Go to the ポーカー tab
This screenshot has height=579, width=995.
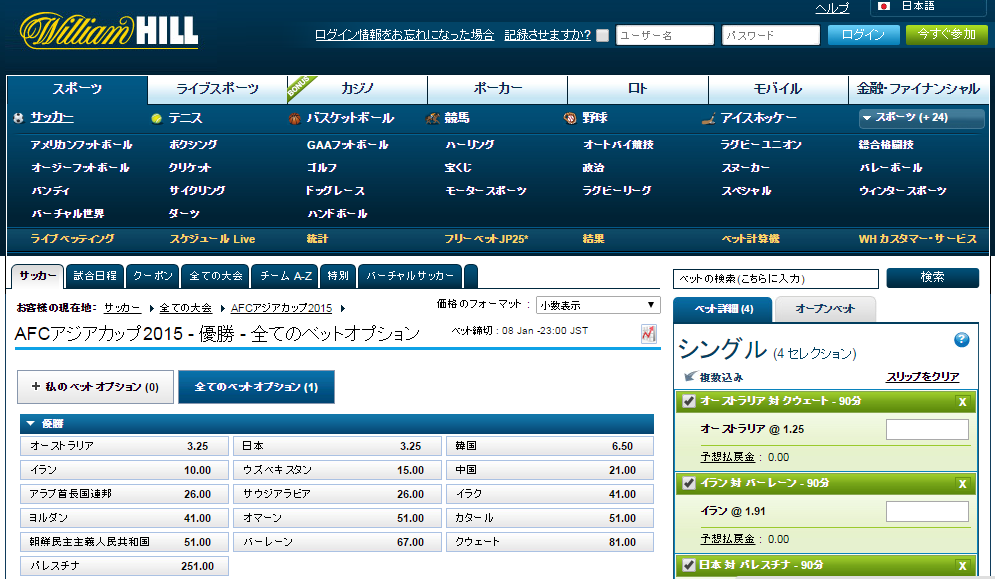(498, 89)
